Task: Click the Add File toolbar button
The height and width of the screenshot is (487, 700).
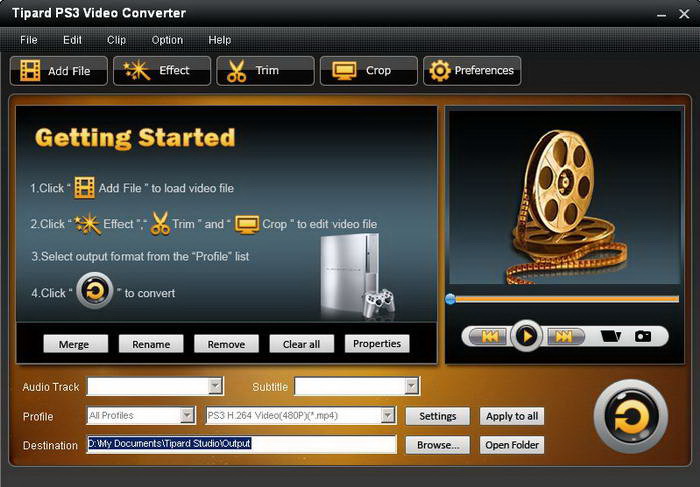Action: click(x=58, y=71)
